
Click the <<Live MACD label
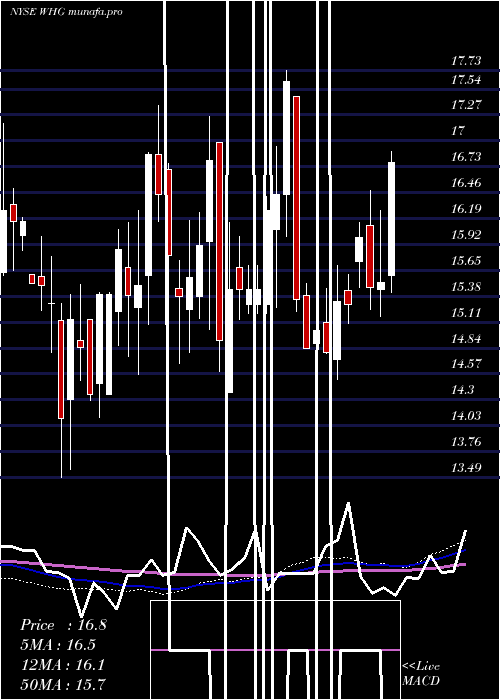coord(421,673)
